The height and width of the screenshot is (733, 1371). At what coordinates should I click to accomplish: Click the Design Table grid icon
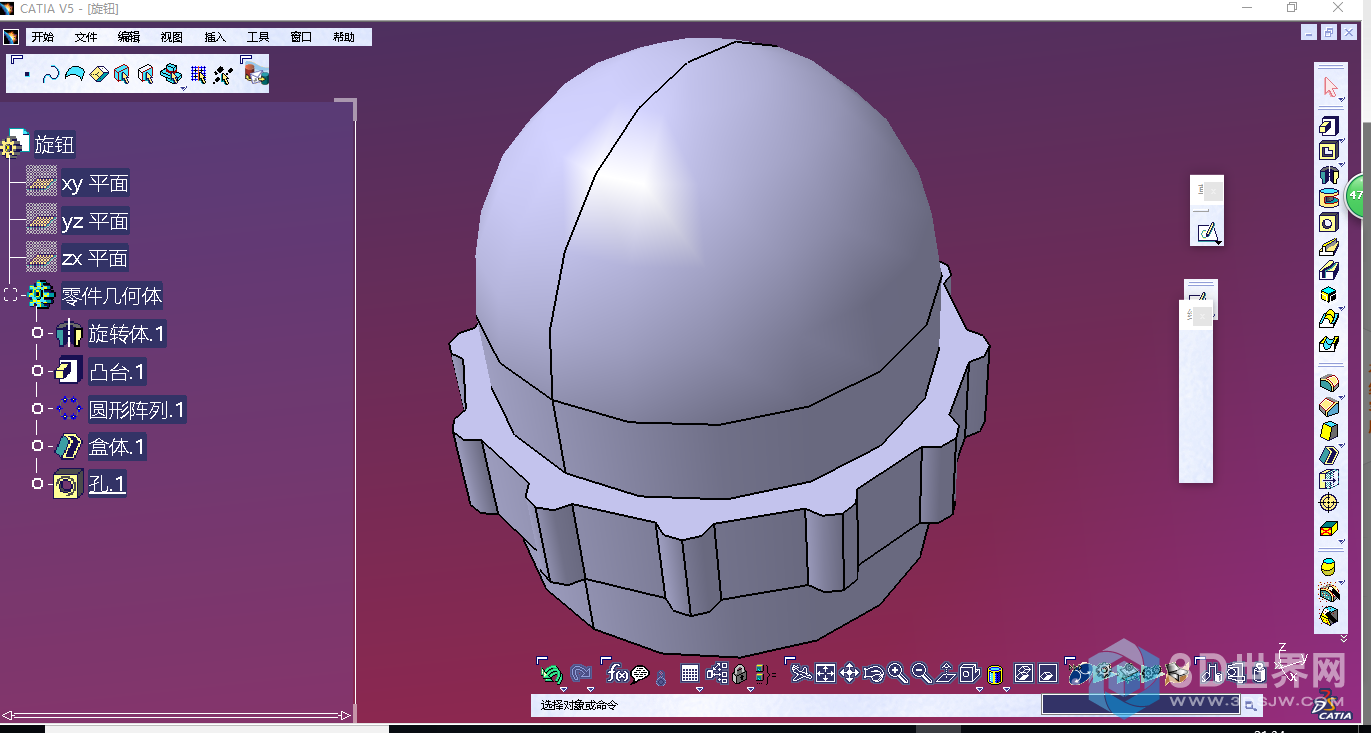click(690, 674)
